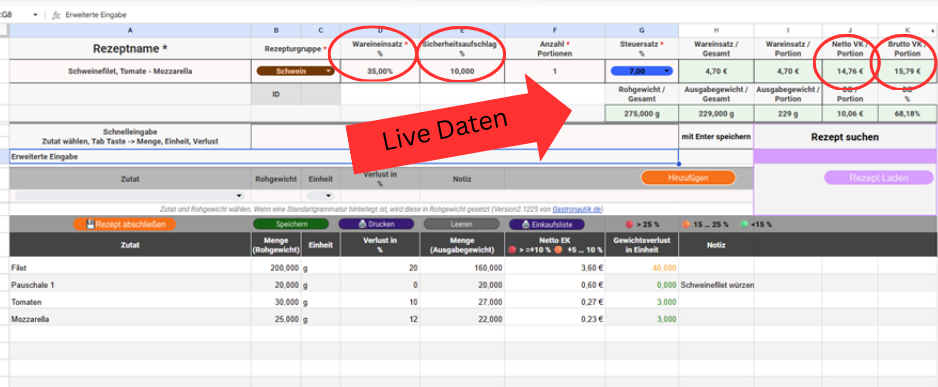
Task: Click the green Speichern button
Action: tap(291, 224)
